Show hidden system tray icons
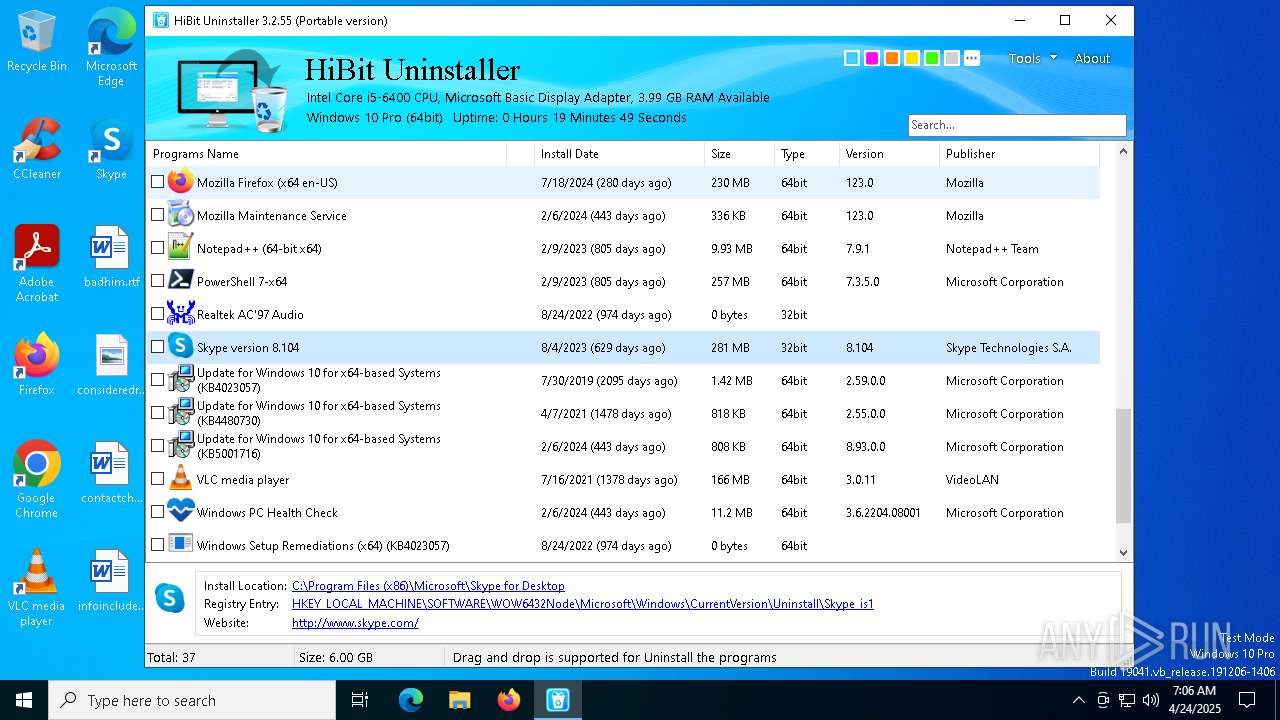Viewport: 1280px width, 720px height. click(1078, 700)
